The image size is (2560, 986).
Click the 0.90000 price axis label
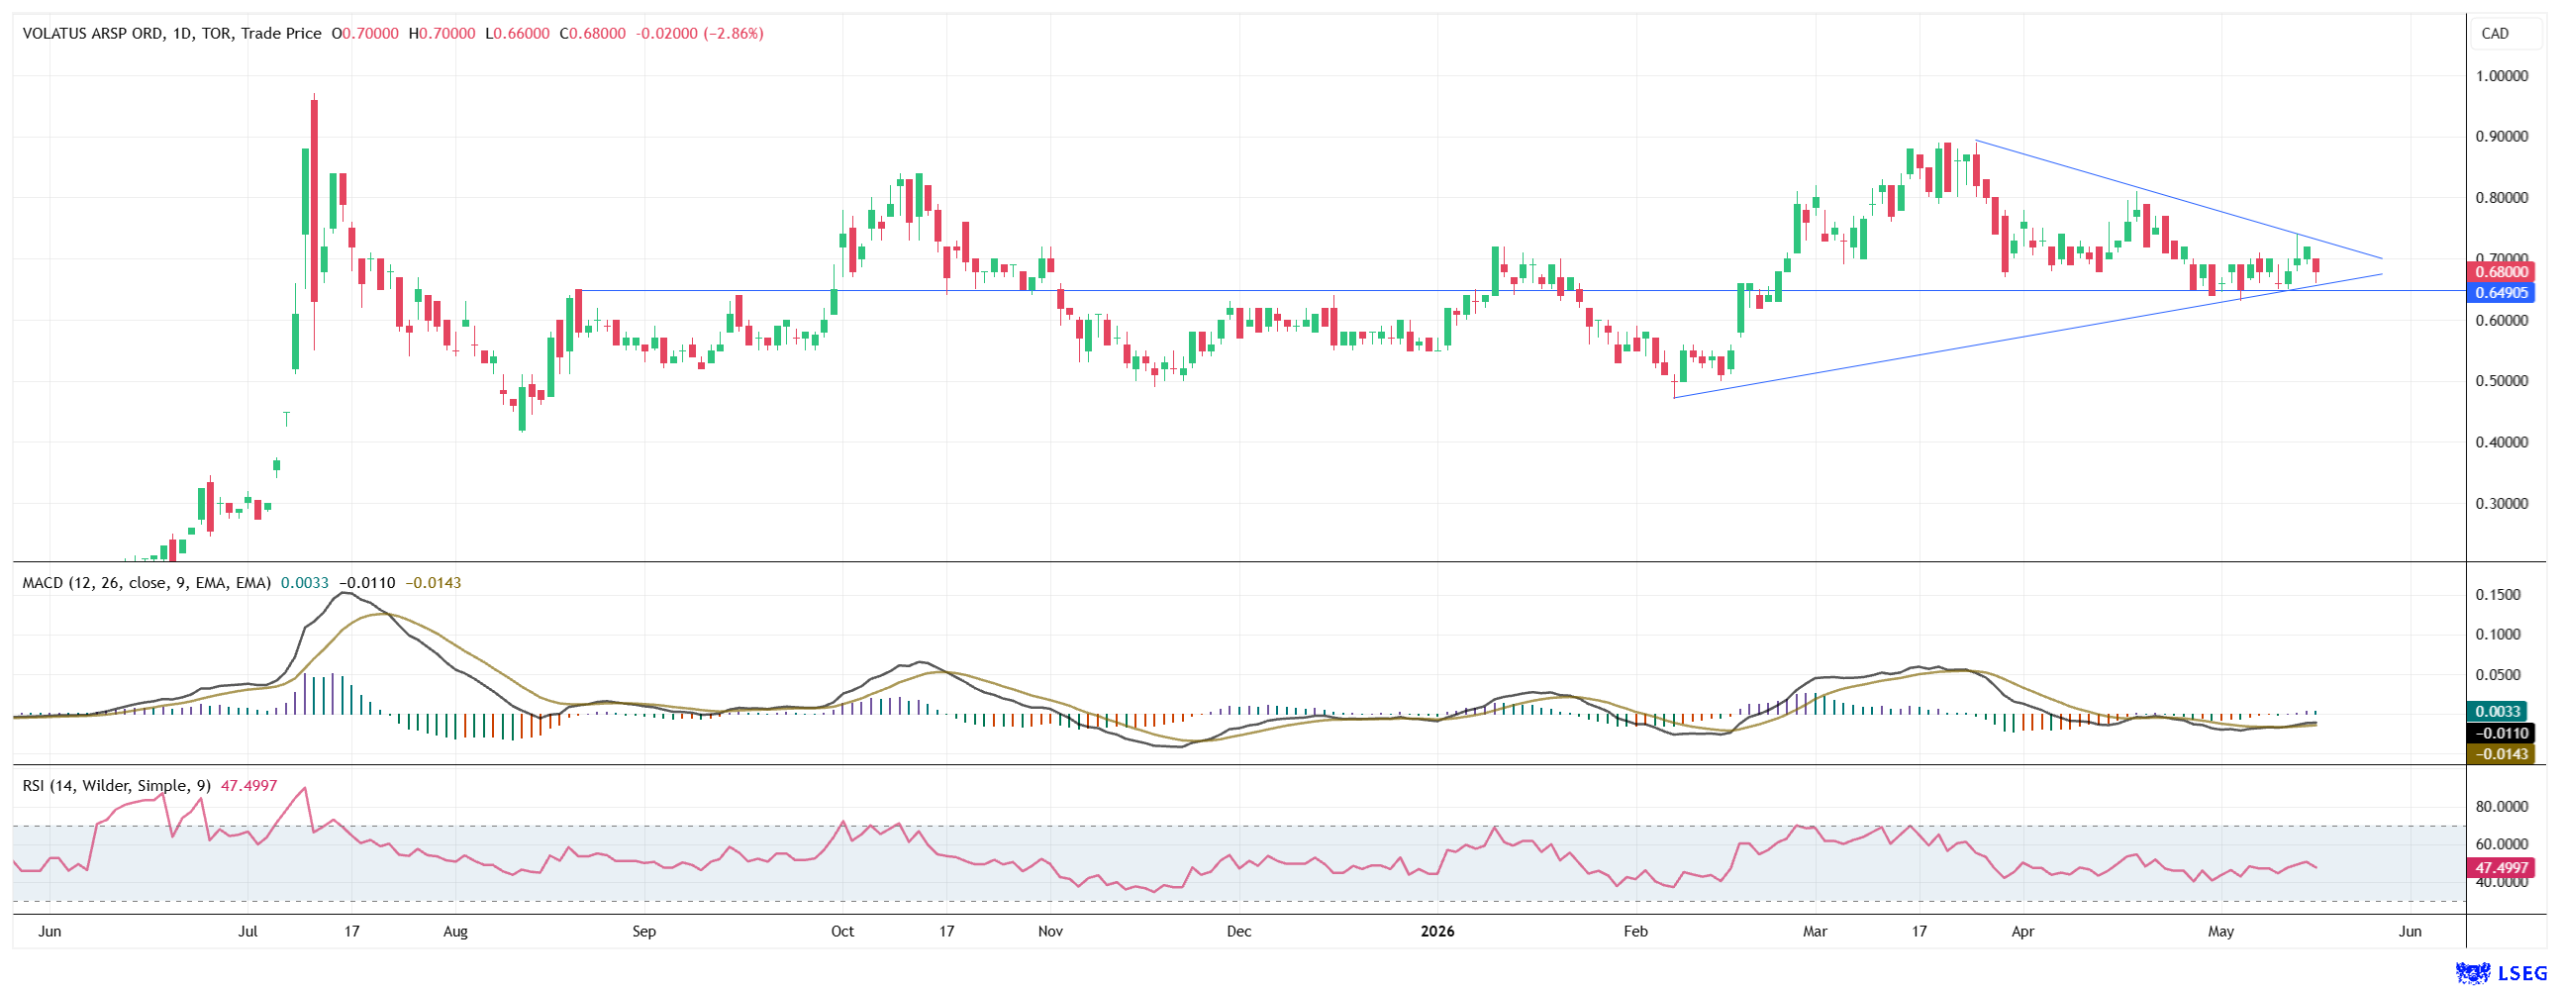click(x=2502, y=137)
